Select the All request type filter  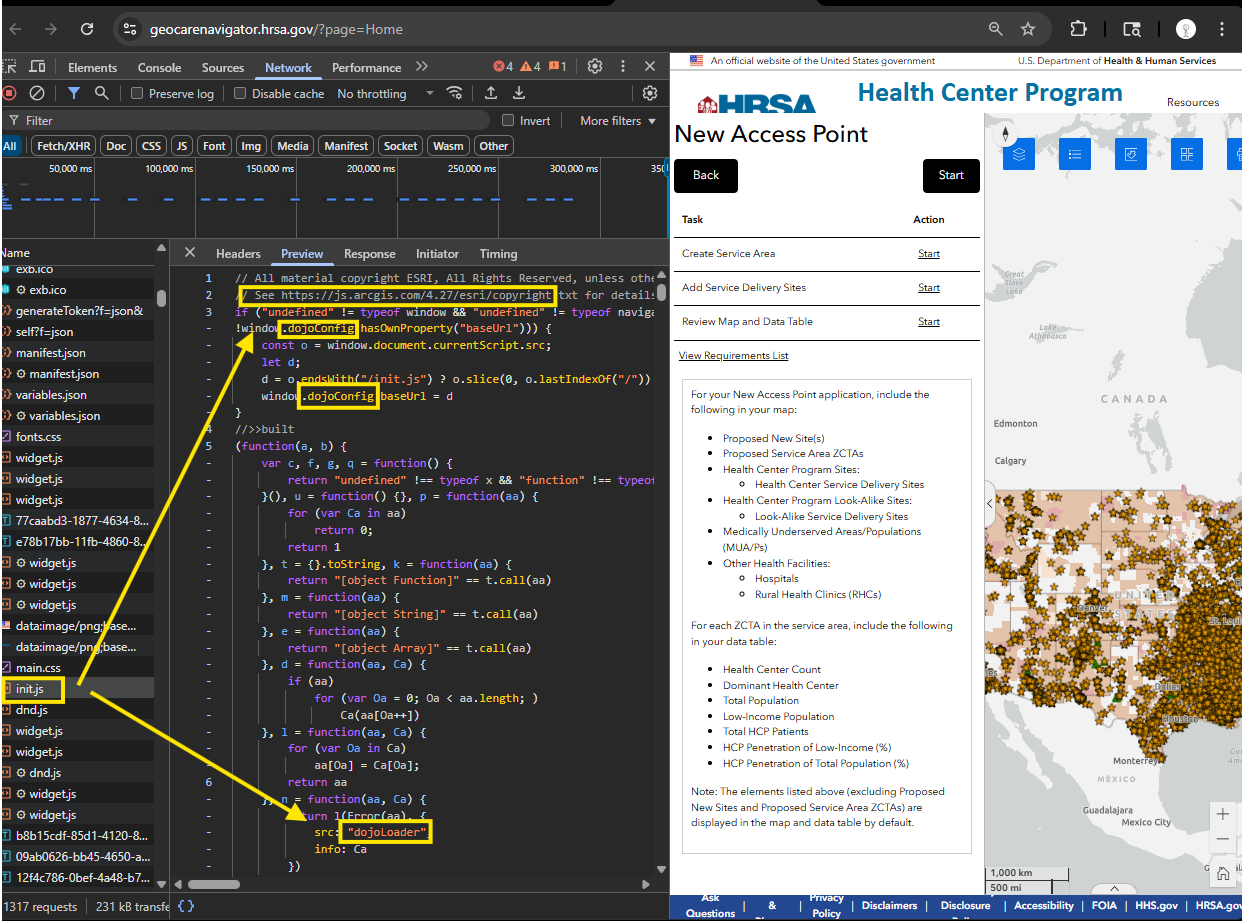click(x=10, y=145)
